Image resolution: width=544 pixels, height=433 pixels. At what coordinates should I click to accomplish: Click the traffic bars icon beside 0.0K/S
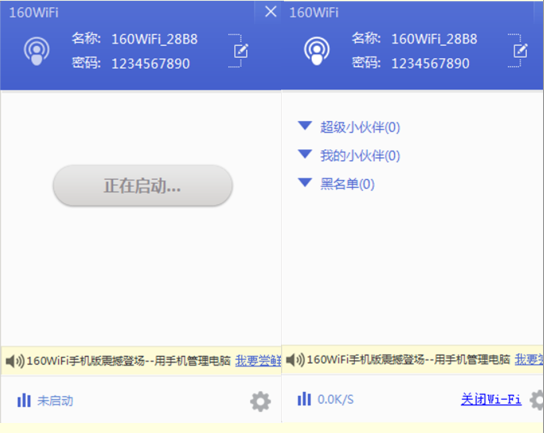coord(304,399)
